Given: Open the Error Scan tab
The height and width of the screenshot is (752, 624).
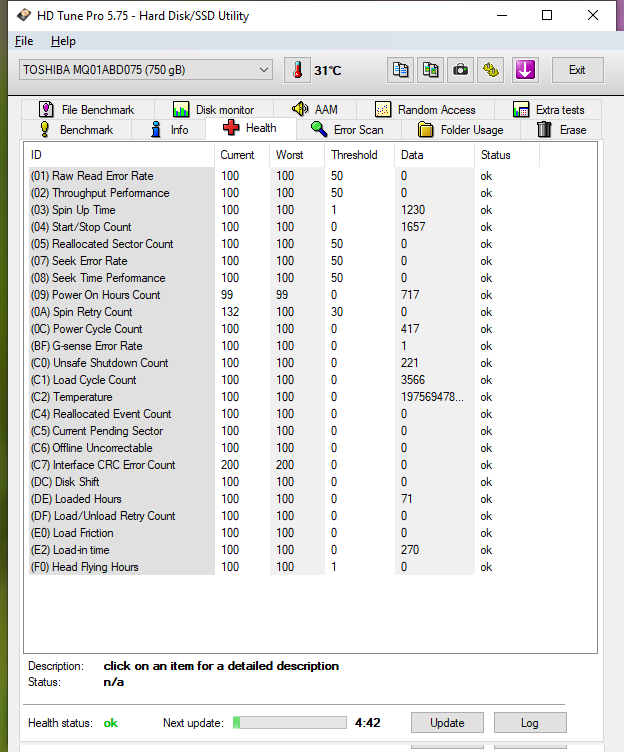Looking at the screenshot, I should point(349,130).
